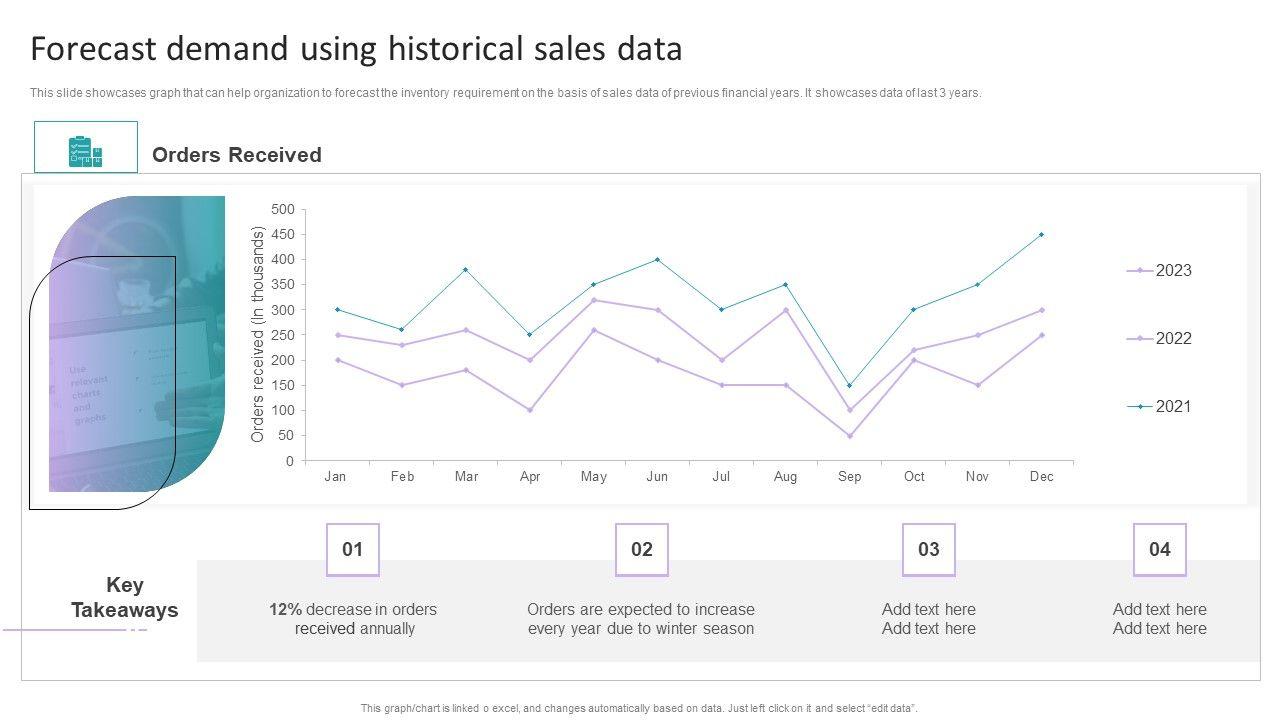This screenshot has height=720, width=1280.
Task: Click the Key Takeaways label
Action: pyautogui.click(x=124, y=598)
